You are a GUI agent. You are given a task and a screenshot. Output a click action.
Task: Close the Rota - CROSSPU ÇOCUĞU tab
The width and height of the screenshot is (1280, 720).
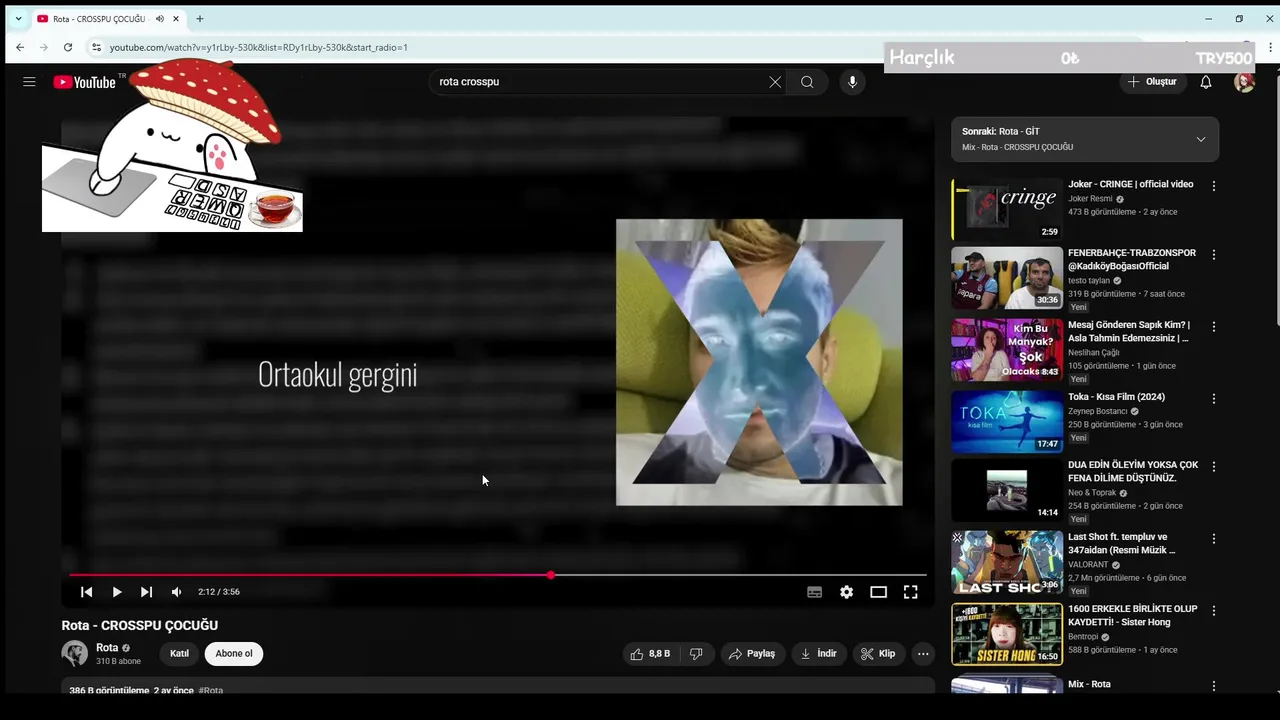(177, 19)
